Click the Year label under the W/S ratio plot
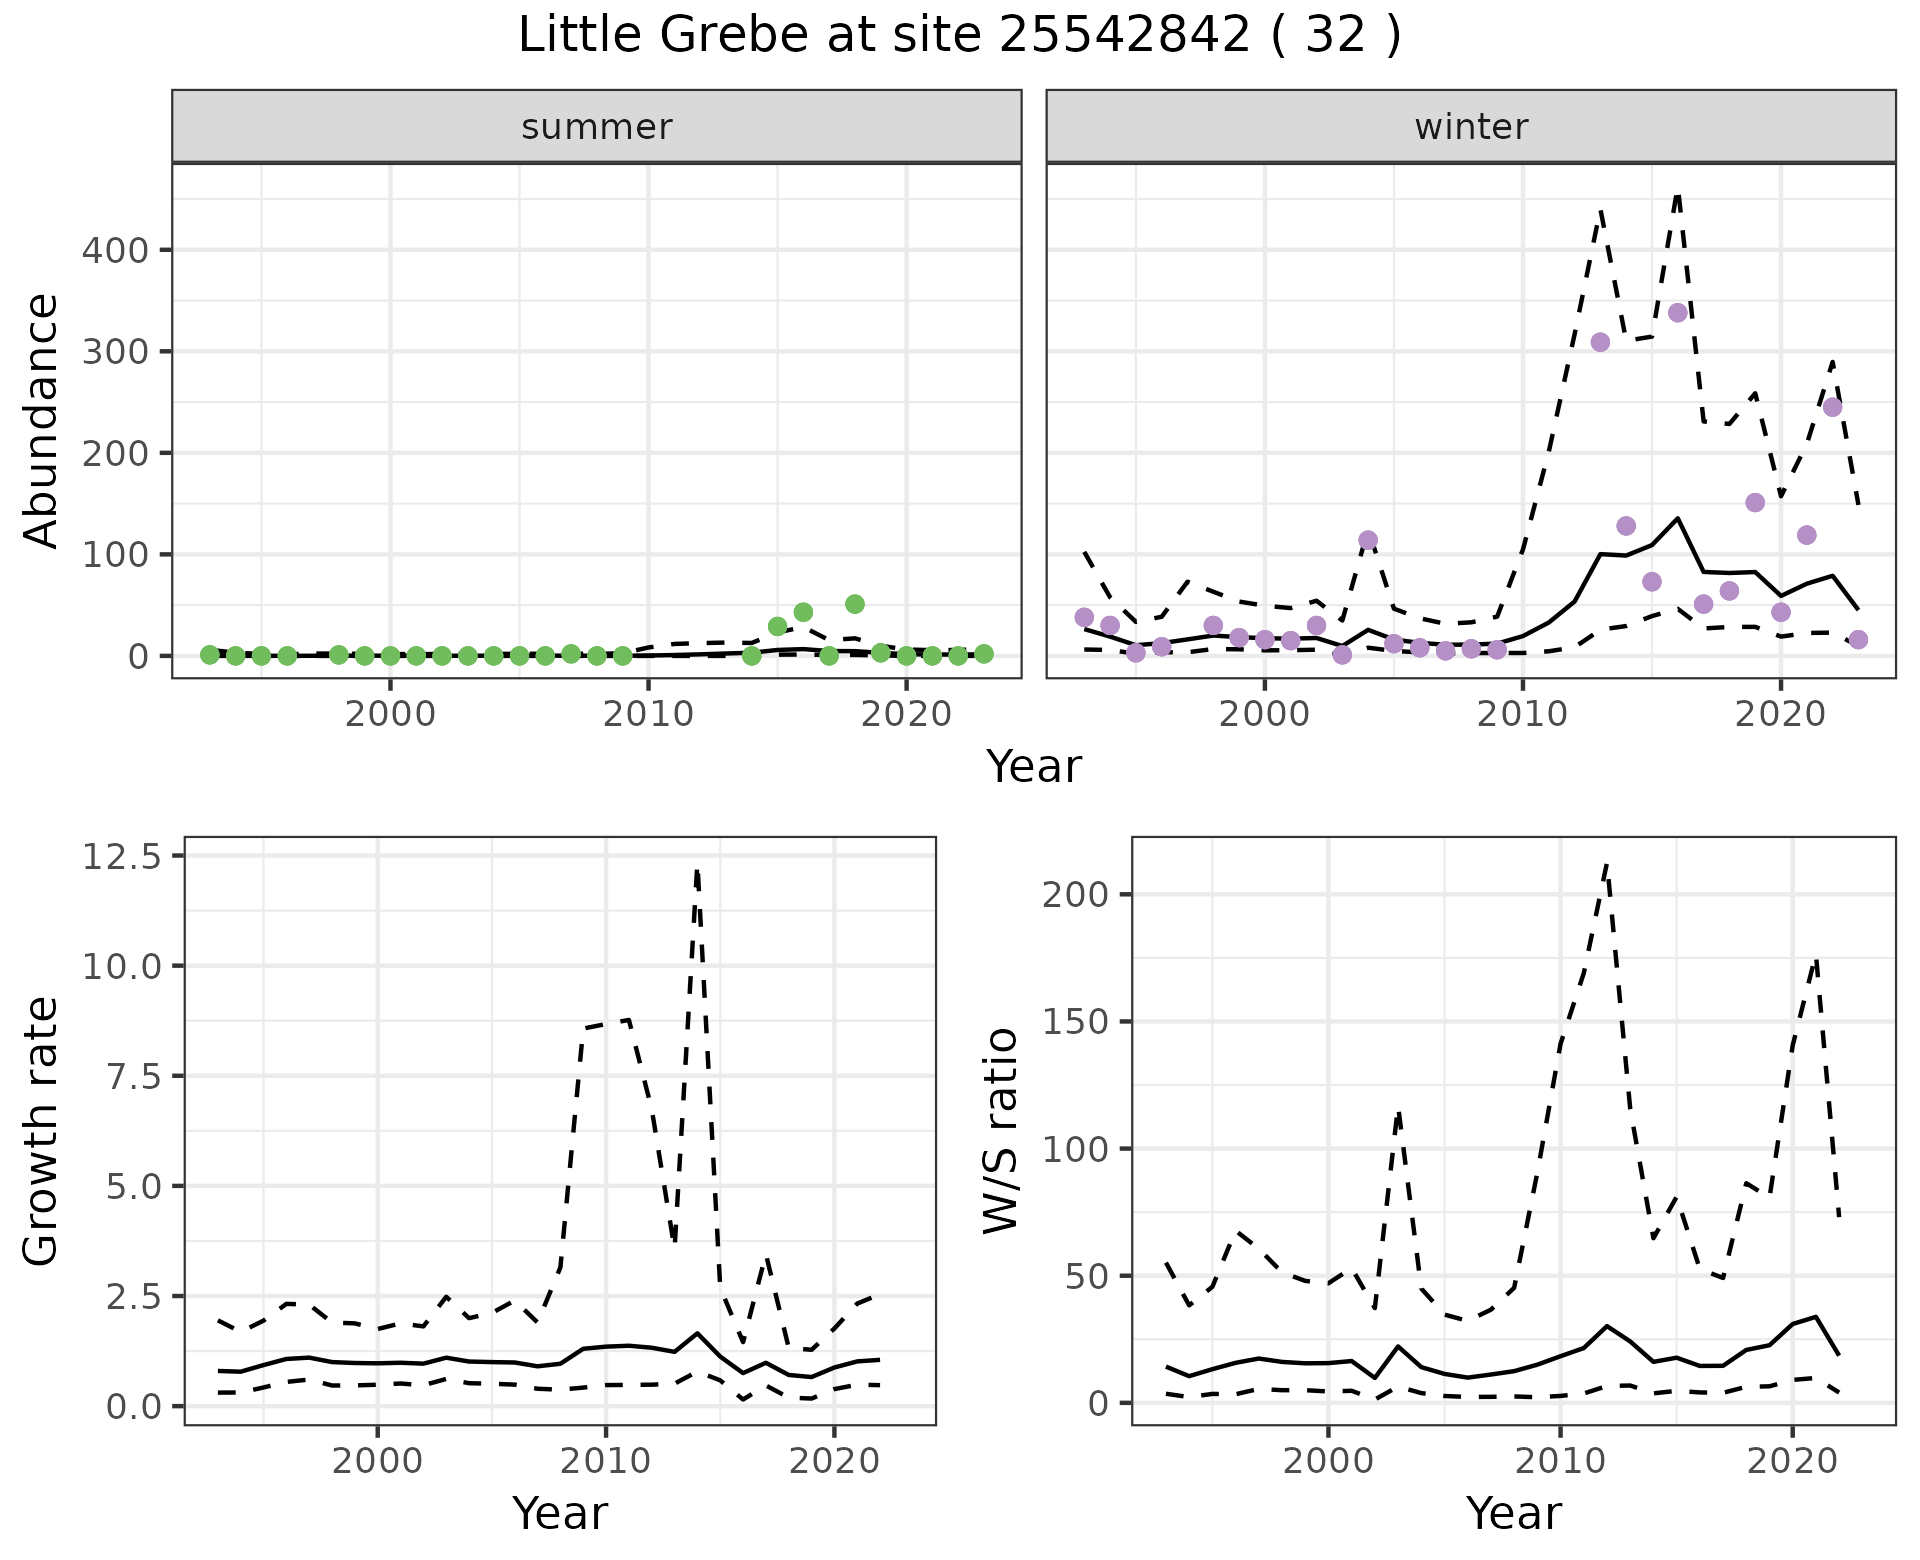 tap(1513, 1514)
